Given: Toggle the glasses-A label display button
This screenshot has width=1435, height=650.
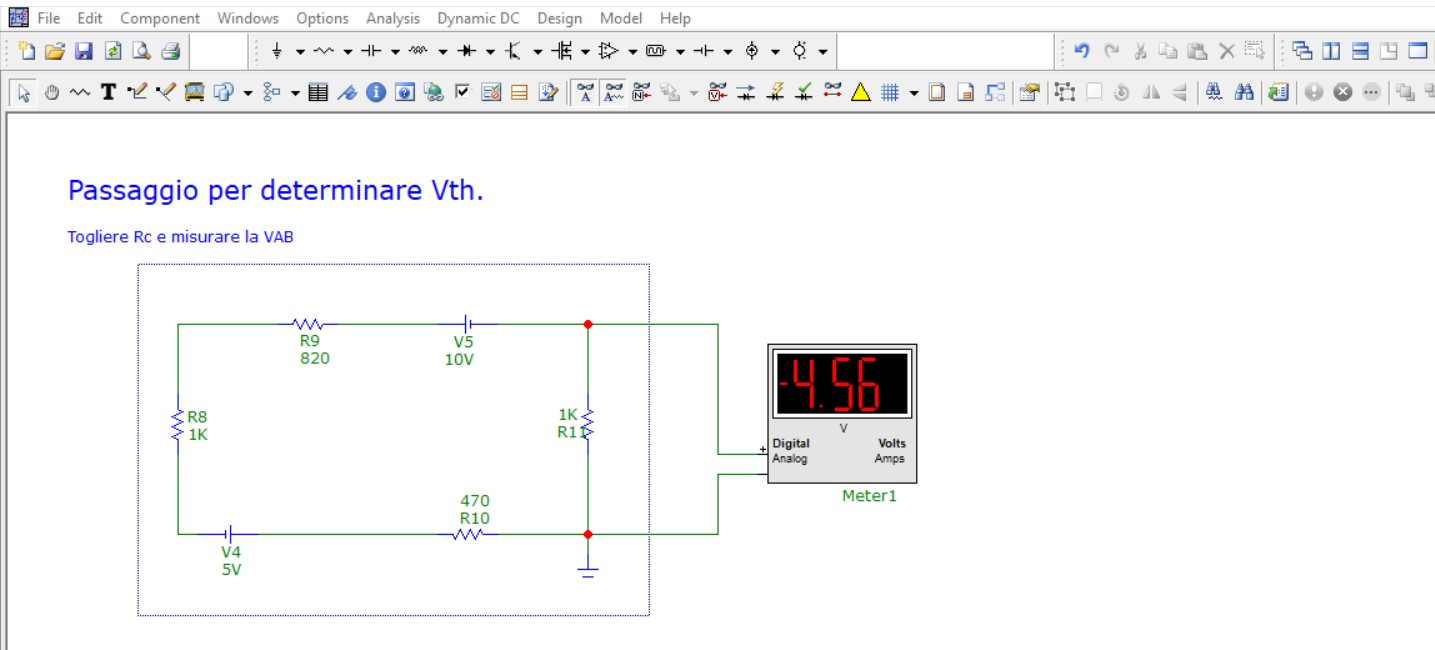Looking at the screenshot, I should pyautogui.click(x=585, y=93).
